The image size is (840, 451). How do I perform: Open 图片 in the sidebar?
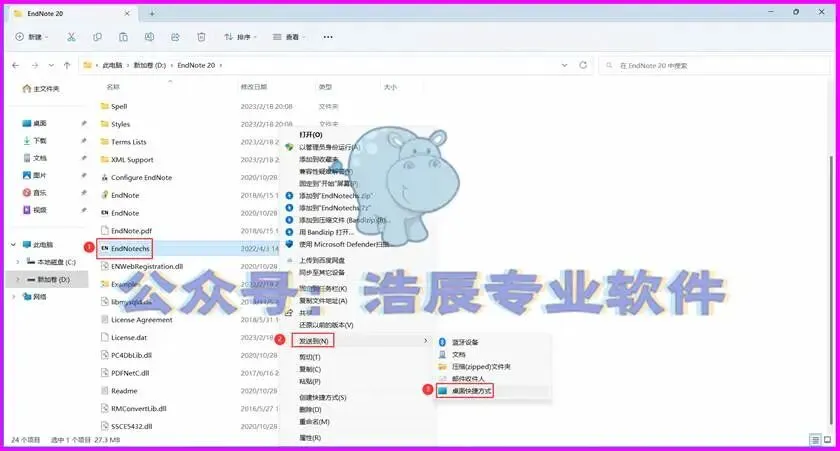click(40, 175)
